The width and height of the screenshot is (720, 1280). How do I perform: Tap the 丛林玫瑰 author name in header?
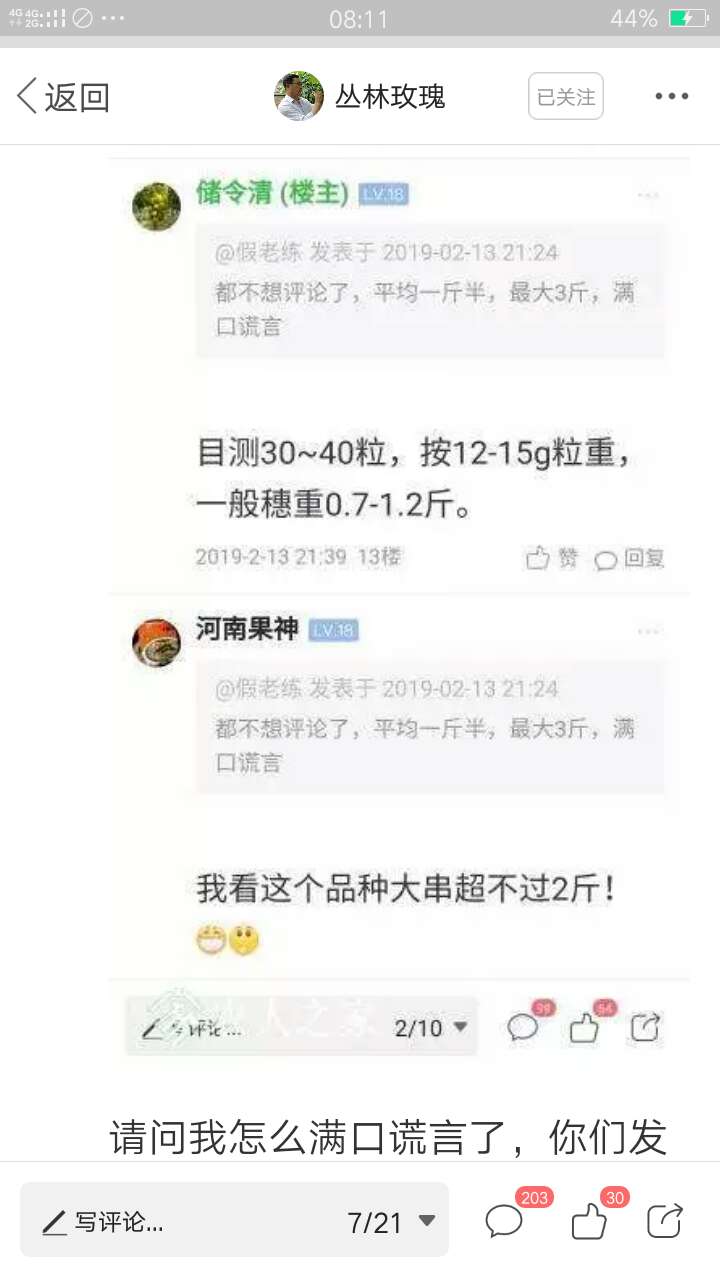point(390,97)
